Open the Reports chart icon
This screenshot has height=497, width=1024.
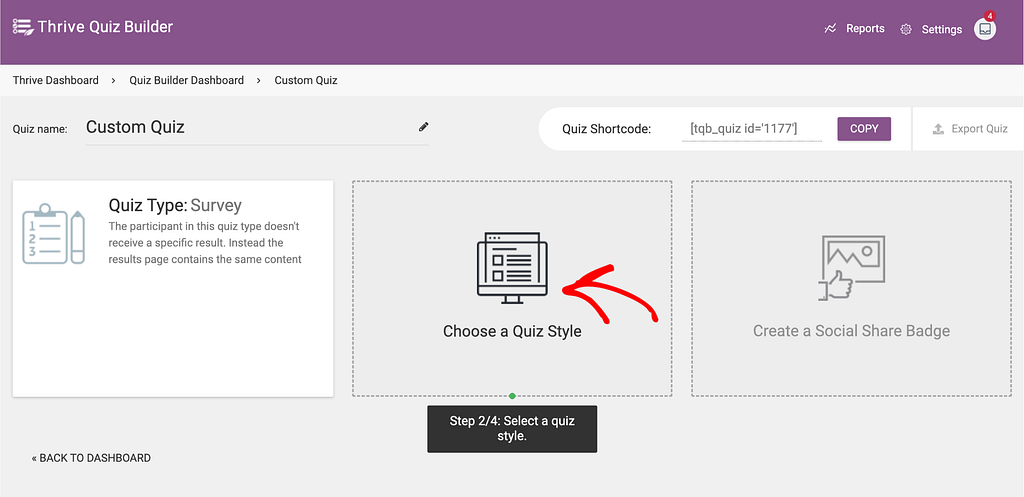tap(830, 29)
